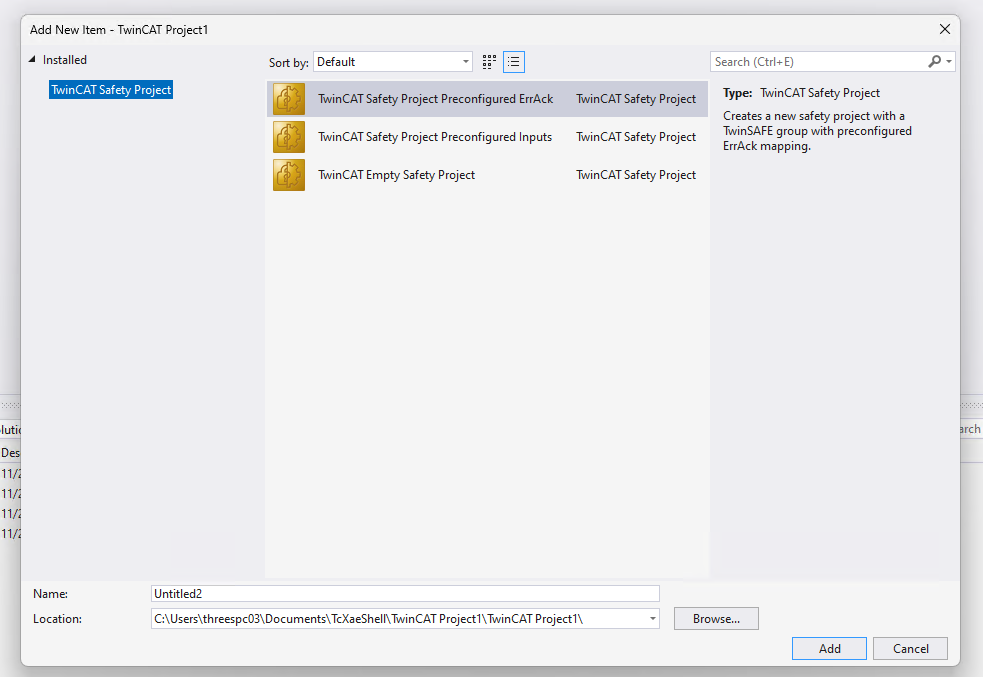Screen dimensions: 983x677
Task: Focus the Name field containing Untitled2
Action: coord(405,594)
